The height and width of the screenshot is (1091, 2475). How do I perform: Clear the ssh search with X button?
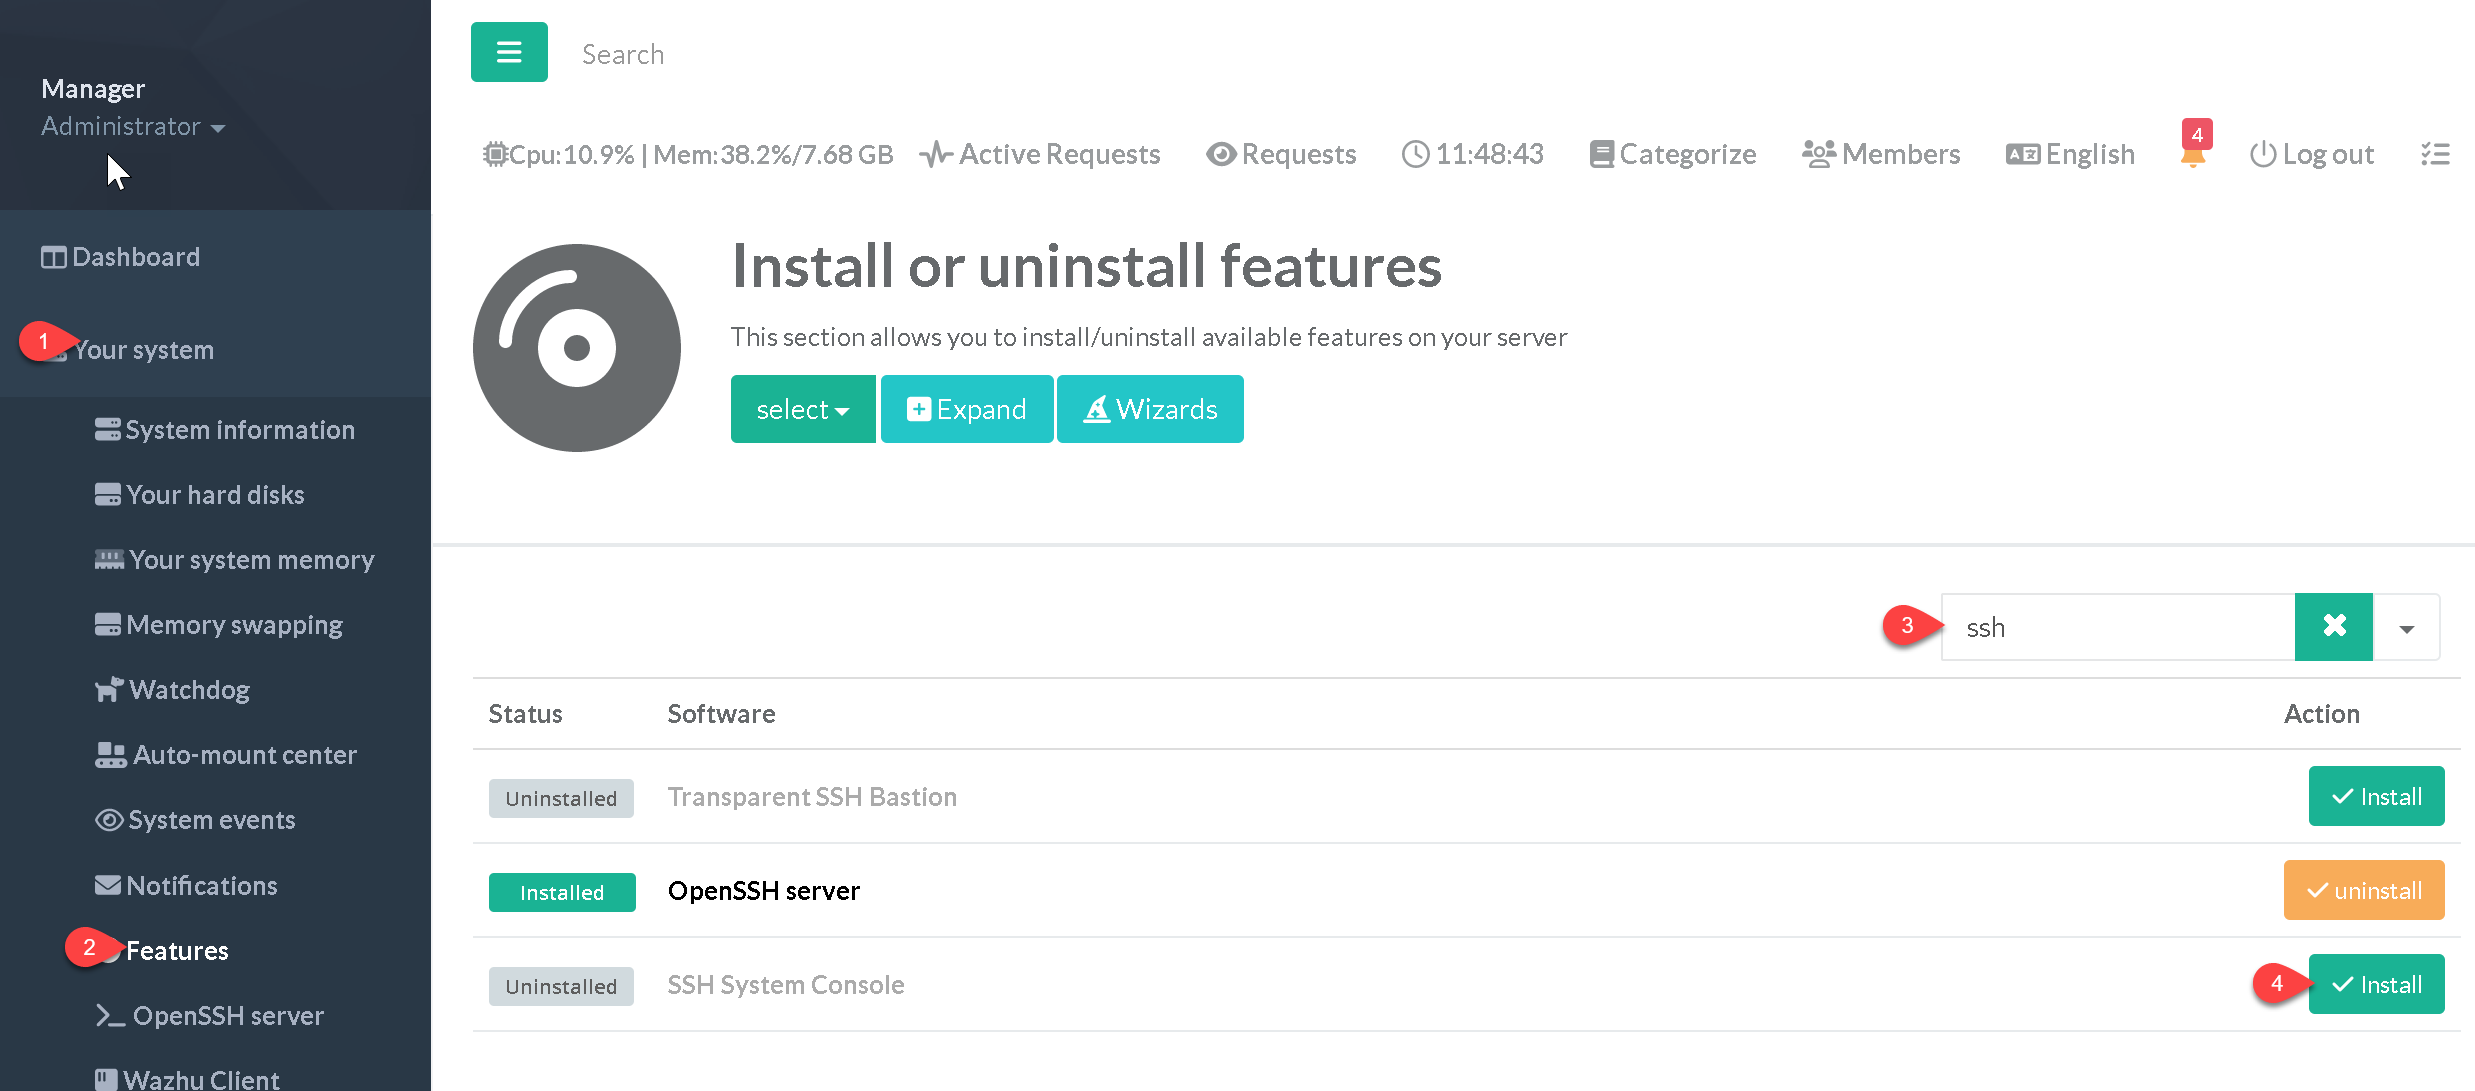pos(2333,627)
